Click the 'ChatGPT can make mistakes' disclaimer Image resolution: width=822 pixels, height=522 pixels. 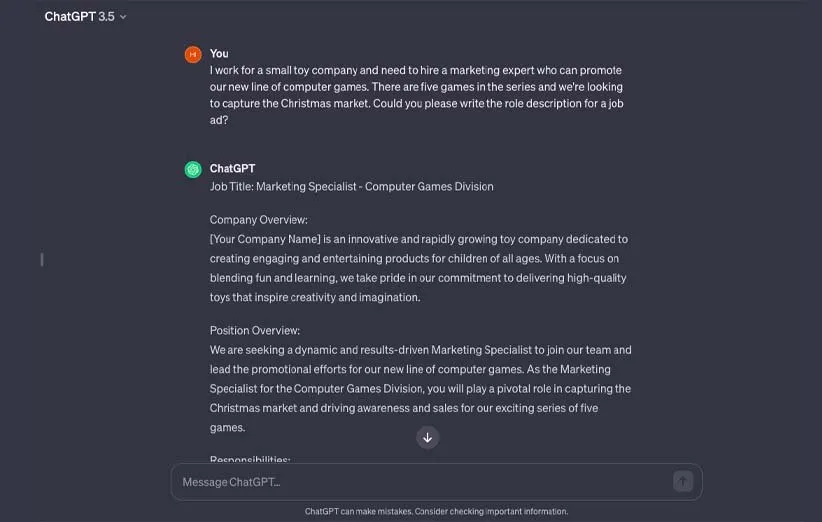[x=436, y=512]
